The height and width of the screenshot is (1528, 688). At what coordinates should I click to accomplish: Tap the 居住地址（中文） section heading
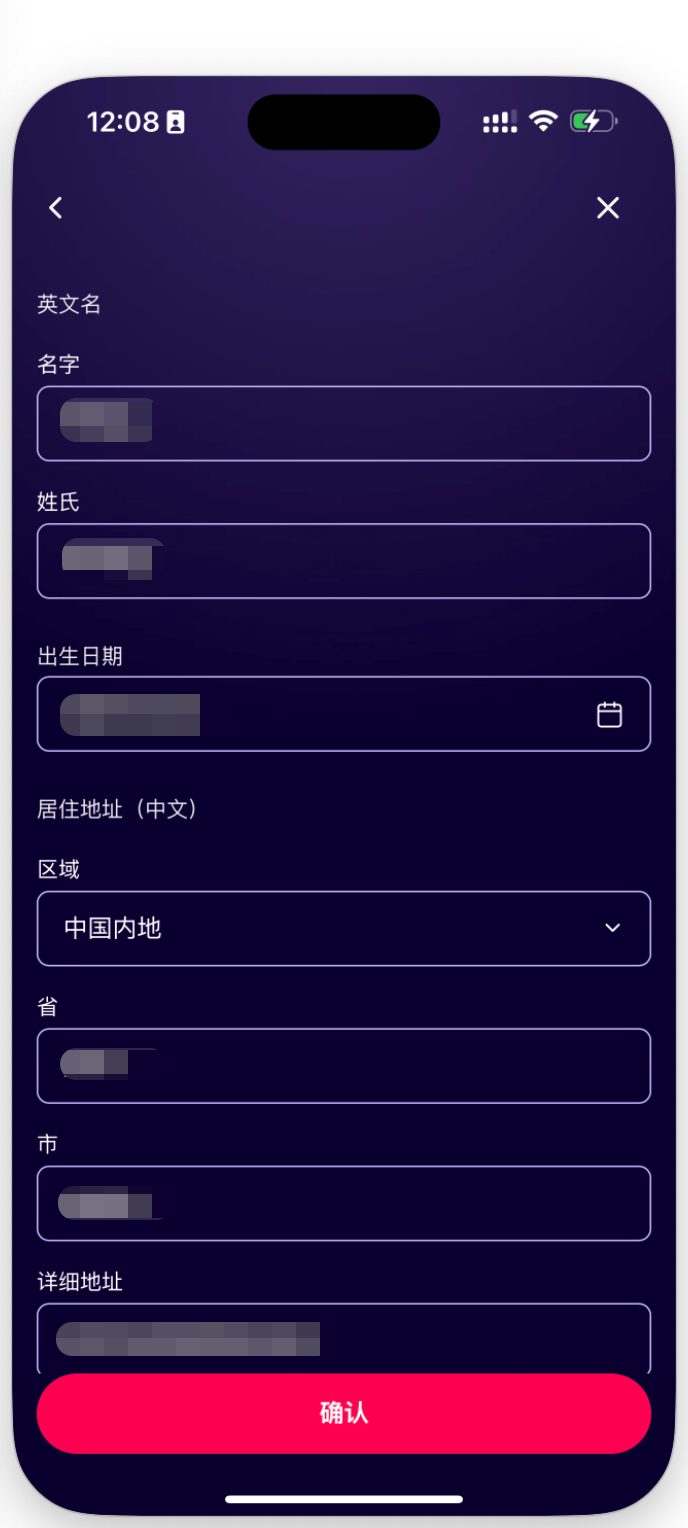pyautogui.click(x=117, y=809)
